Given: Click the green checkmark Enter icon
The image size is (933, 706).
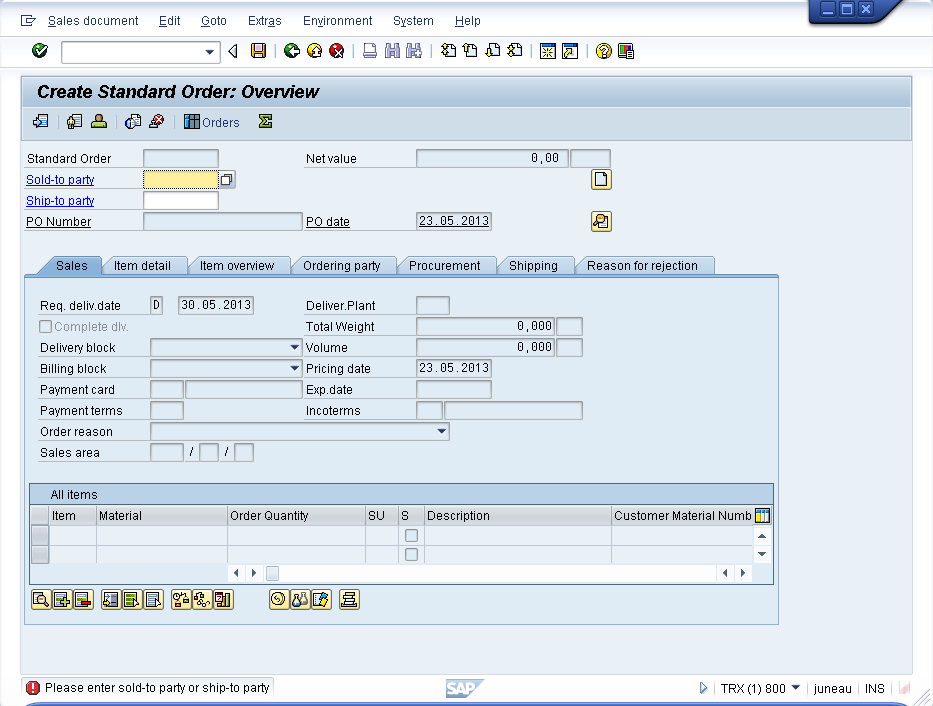Looking at the screenshot, I should tap(40, 51).
